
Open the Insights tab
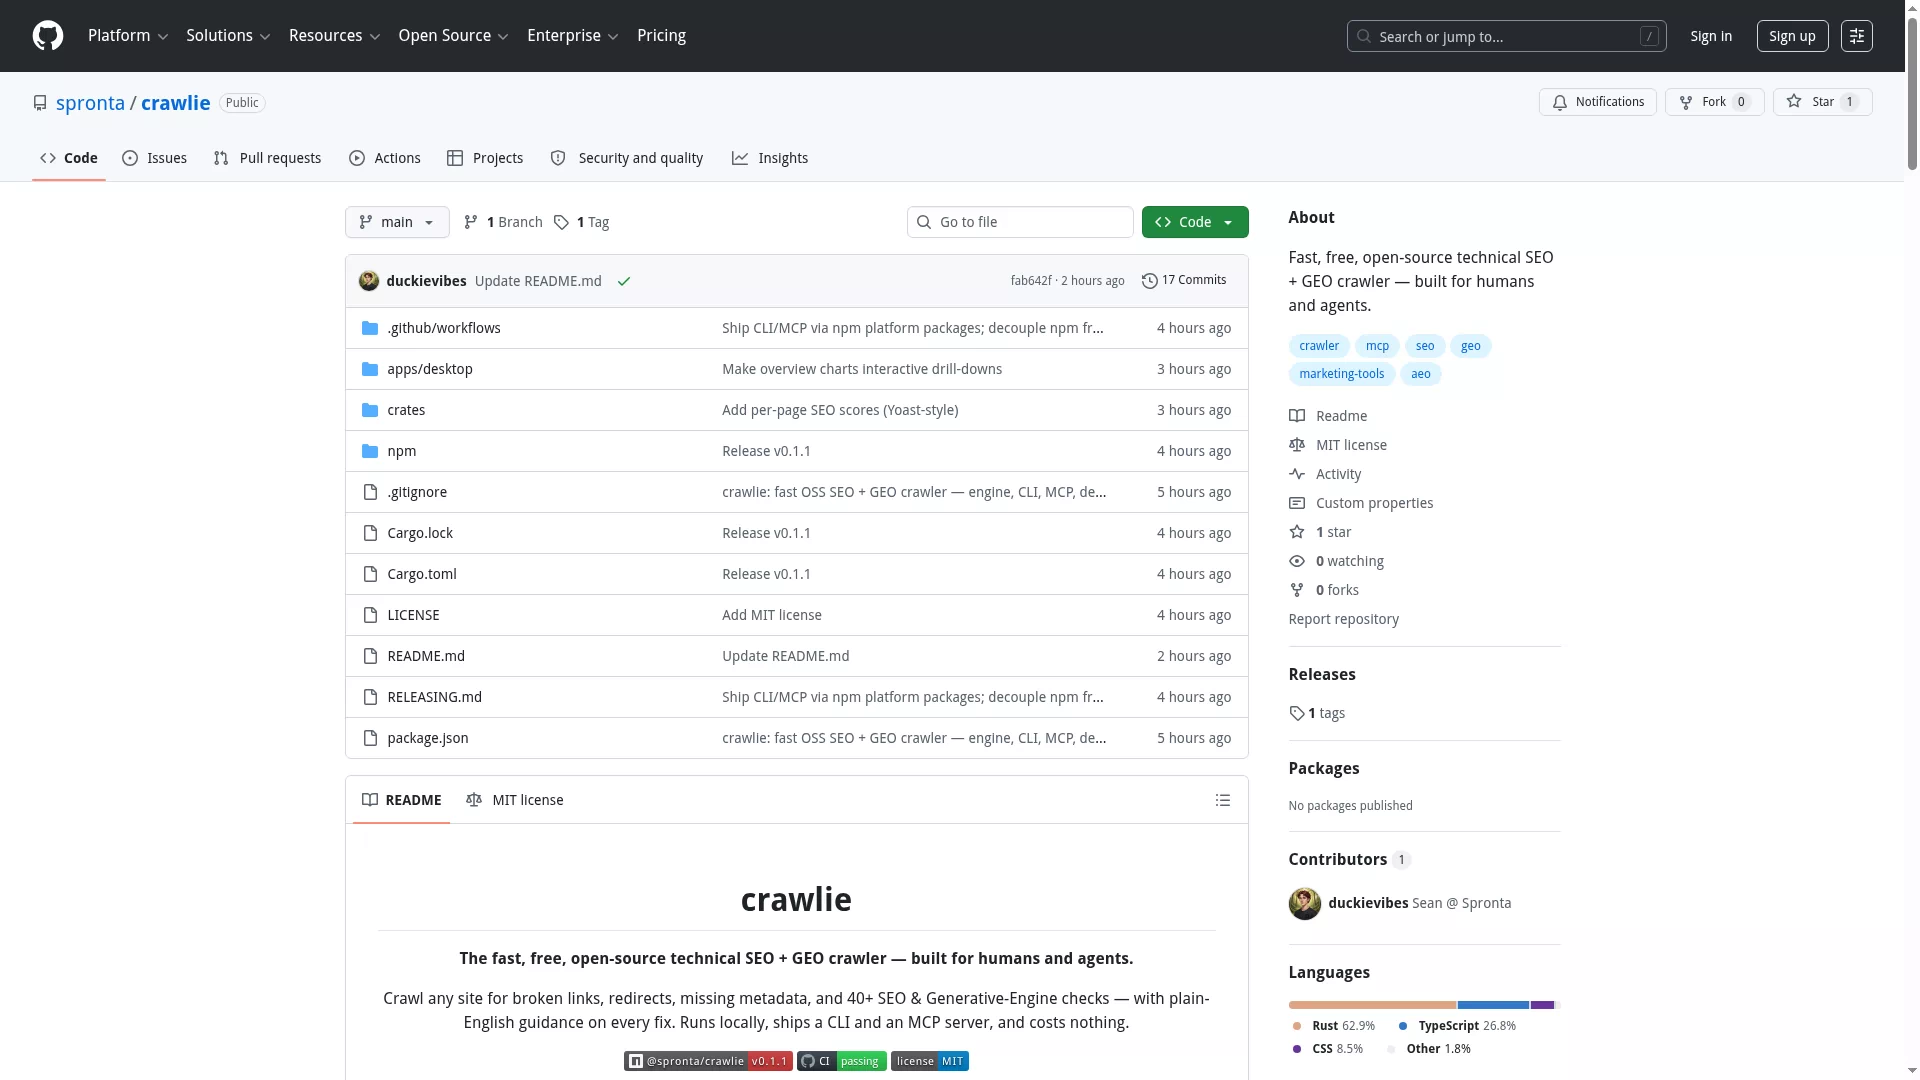click(x=770, y=158)
